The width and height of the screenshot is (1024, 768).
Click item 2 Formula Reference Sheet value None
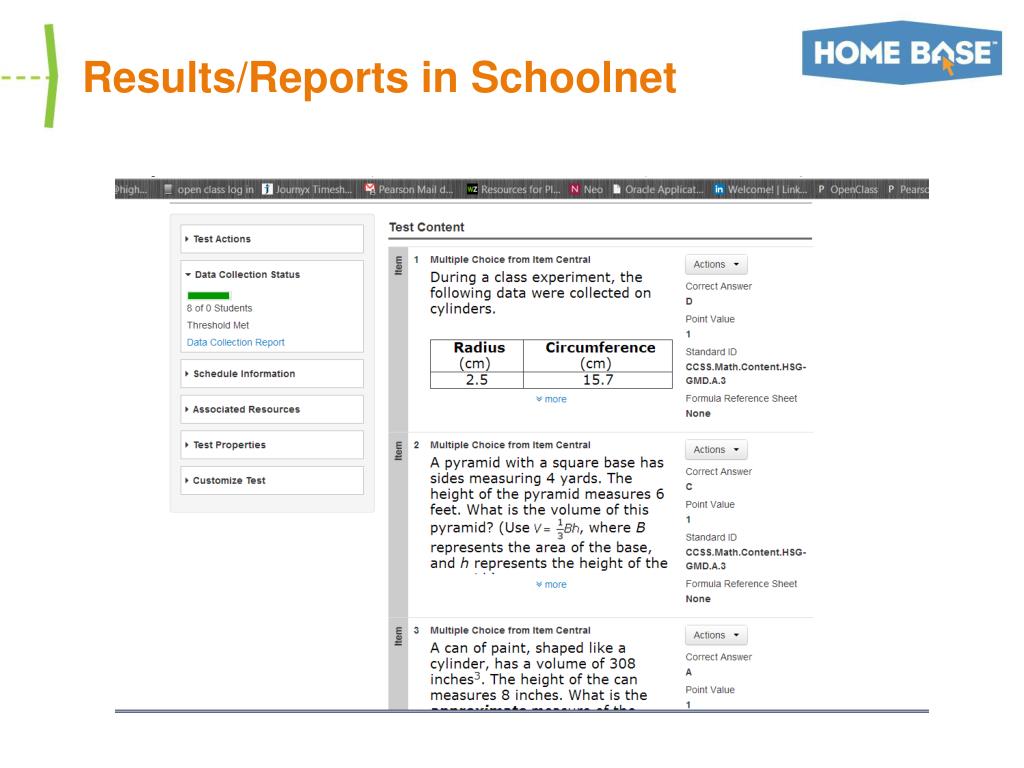coord(698,600)
